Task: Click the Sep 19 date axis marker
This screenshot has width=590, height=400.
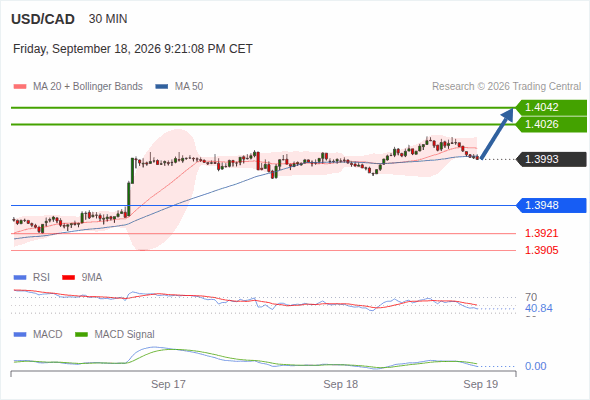Action: (481, 384)
